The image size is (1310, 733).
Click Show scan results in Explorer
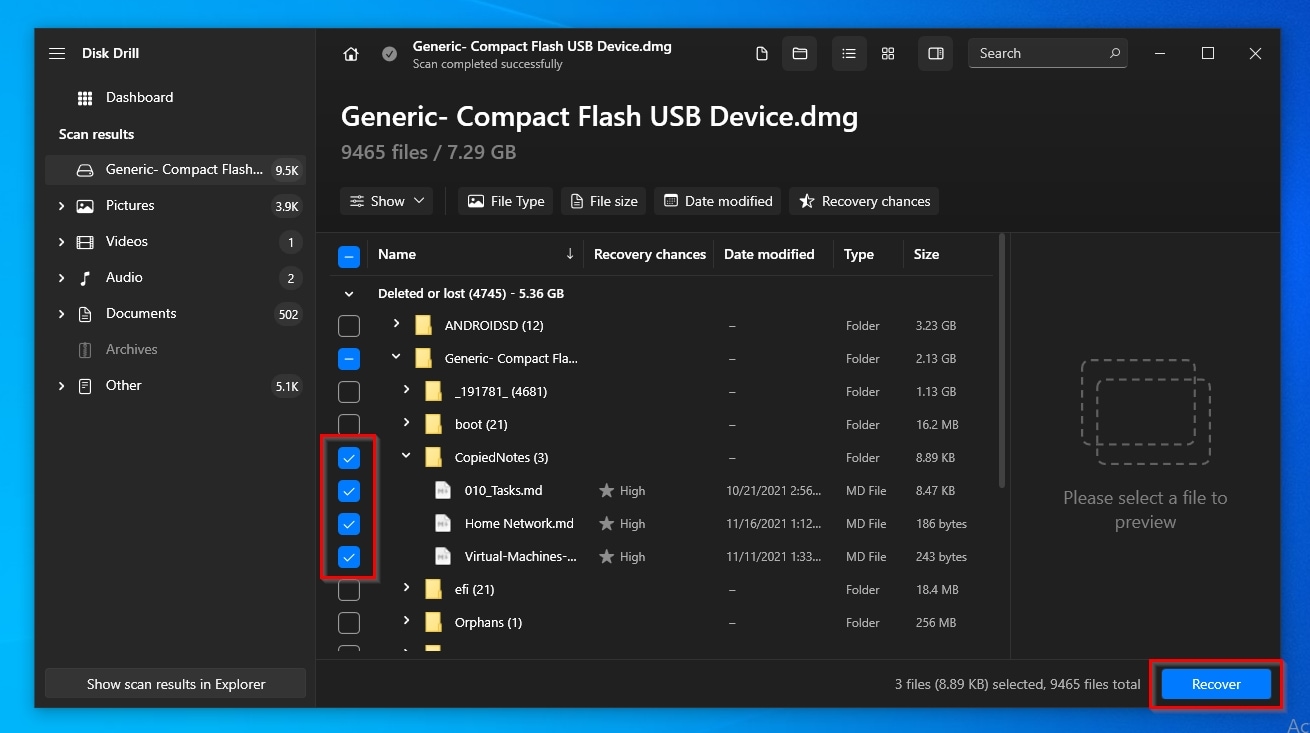[x=176, y=684]
